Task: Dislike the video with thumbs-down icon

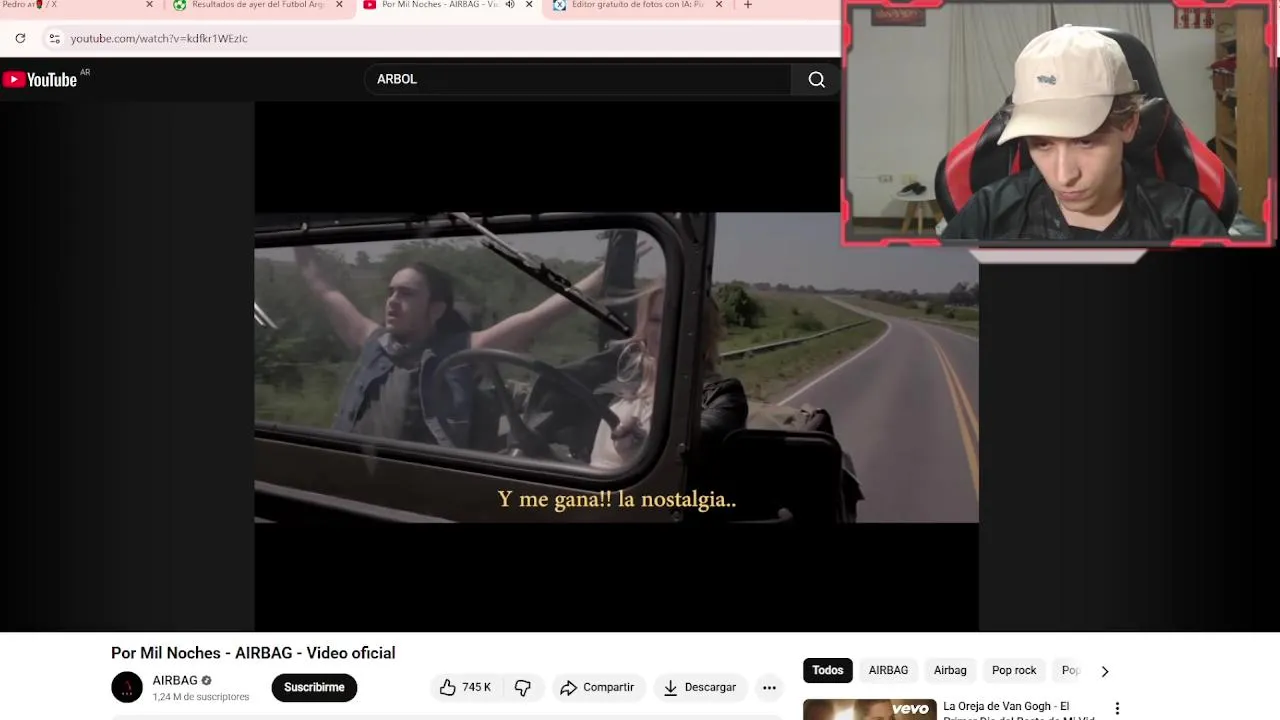Action: pos(522,687)
